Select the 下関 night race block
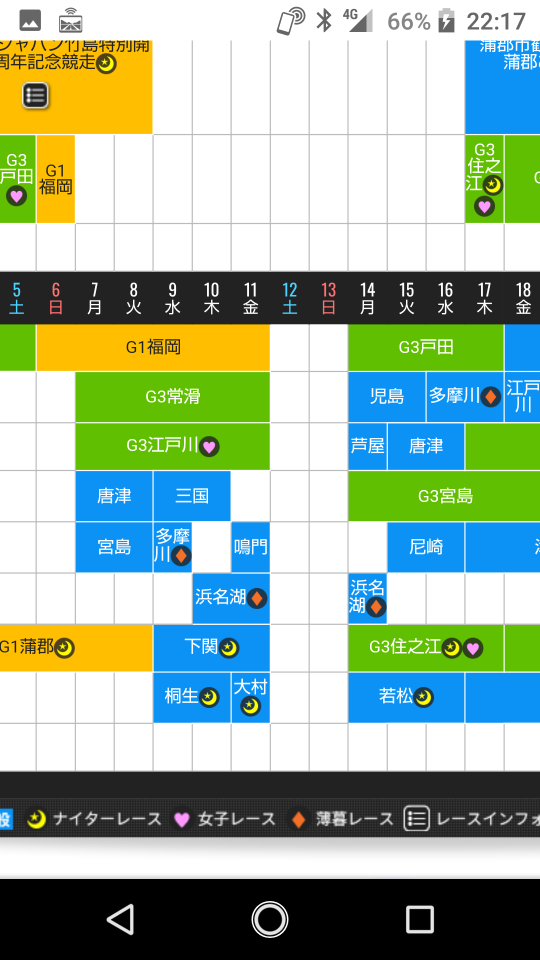The height and width of the screenshot is (960, 540). point(212,648)
